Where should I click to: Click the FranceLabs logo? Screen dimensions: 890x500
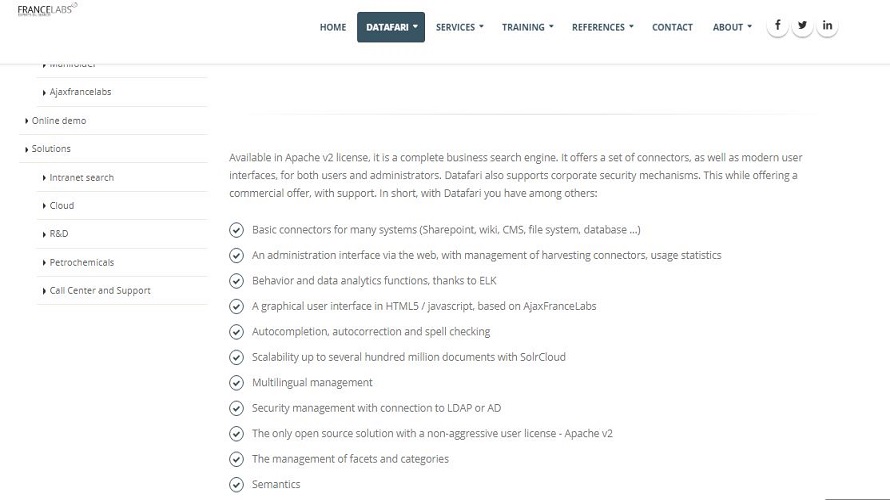47,10
